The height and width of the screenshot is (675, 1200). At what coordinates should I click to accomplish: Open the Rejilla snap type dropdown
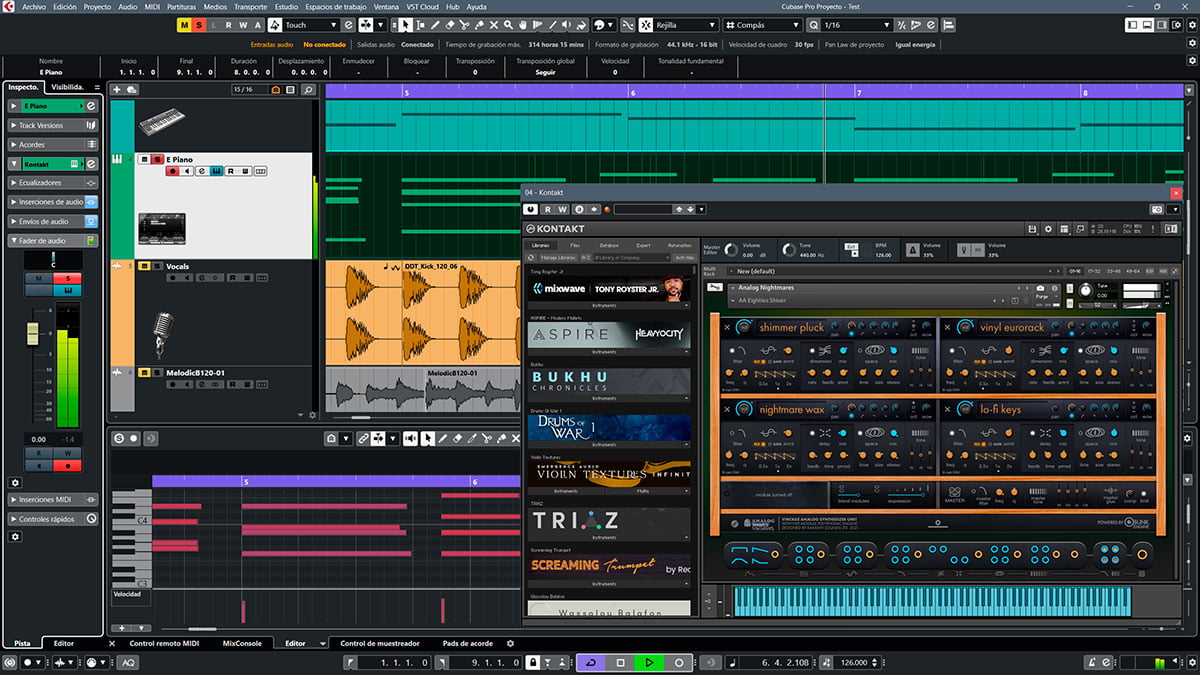click(x=685, y=25)
